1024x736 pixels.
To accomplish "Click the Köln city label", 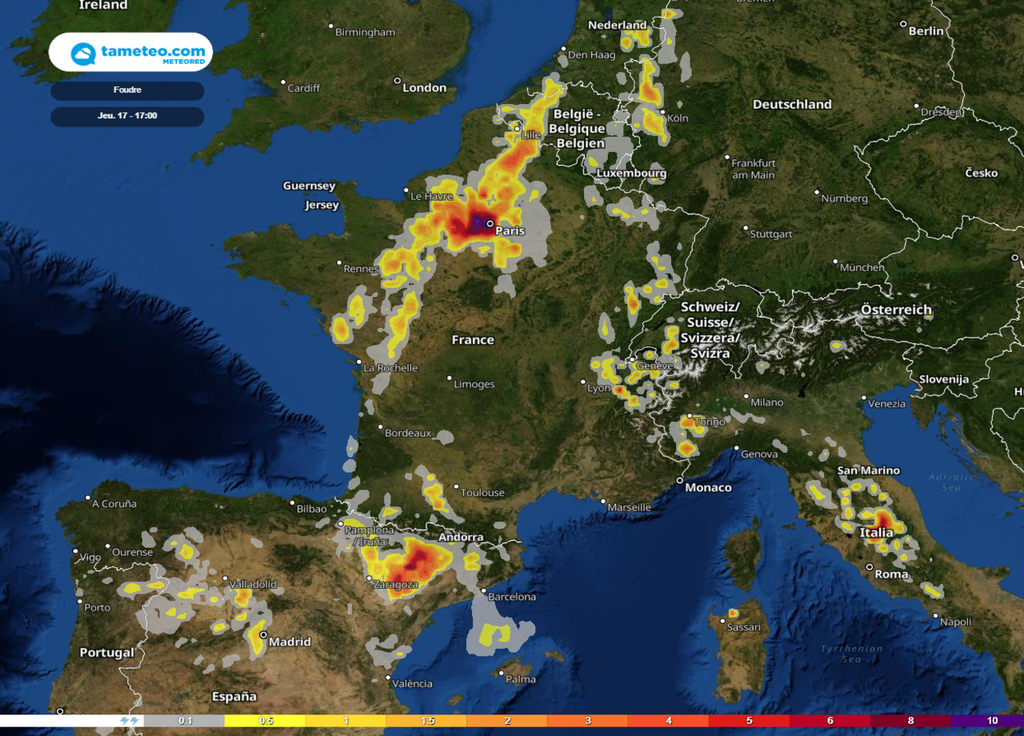I will 678,118.
